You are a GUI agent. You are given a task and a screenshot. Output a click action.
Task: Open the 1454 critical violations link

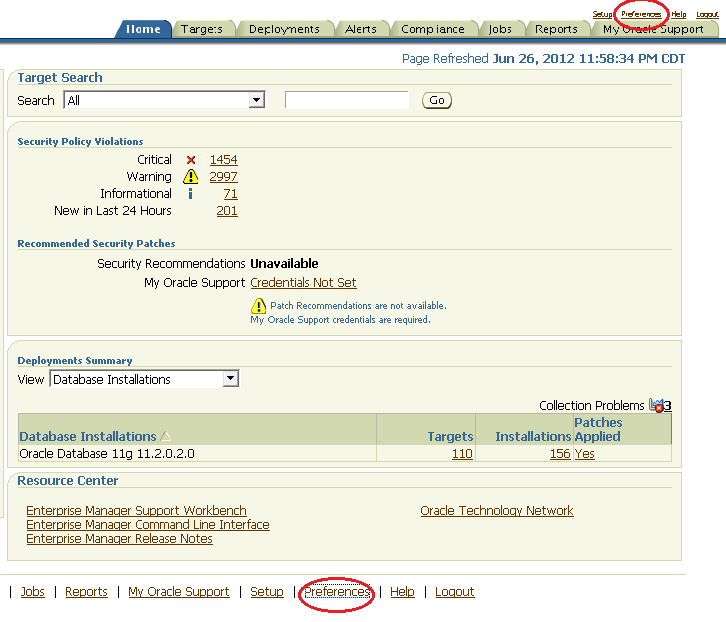coord(224,160)
